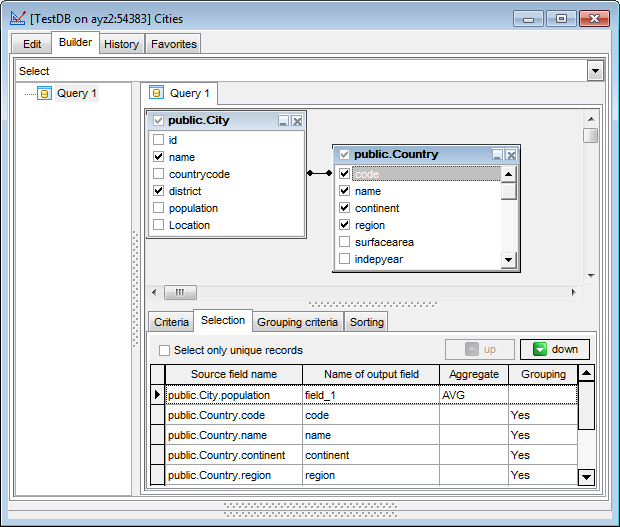The width and height of the screenshot is (620, 527).
Task: Click the Name of output field header
Action: click(371, 374)
